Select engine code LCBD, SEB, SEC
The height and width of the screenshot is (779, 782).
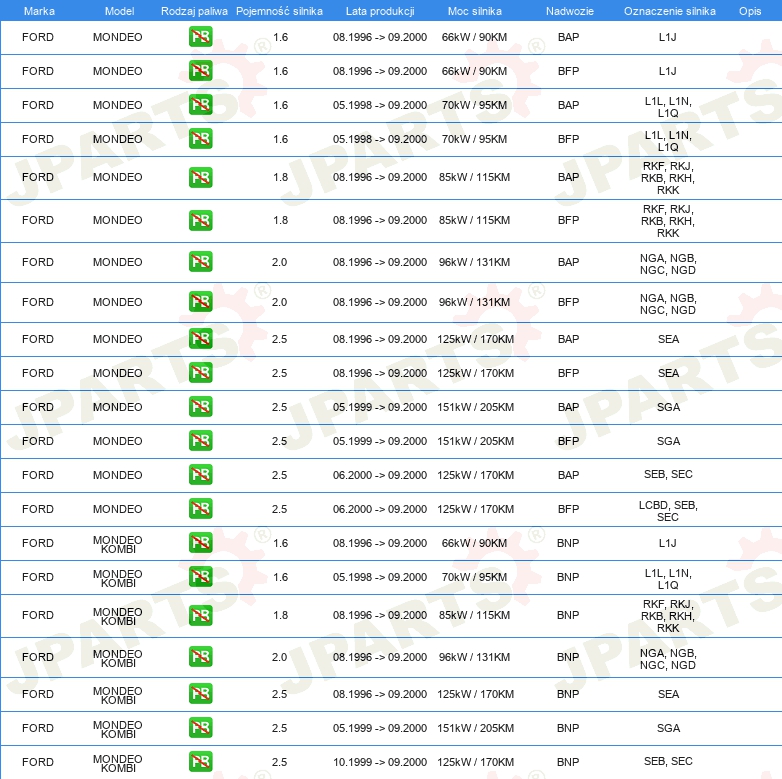pos(668,511)
